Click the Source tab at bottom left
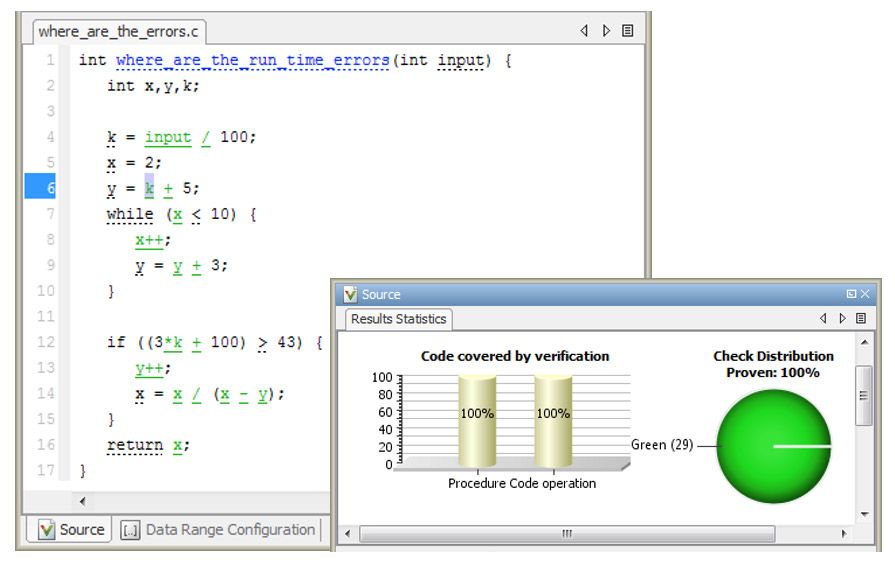 coord(71,530)
